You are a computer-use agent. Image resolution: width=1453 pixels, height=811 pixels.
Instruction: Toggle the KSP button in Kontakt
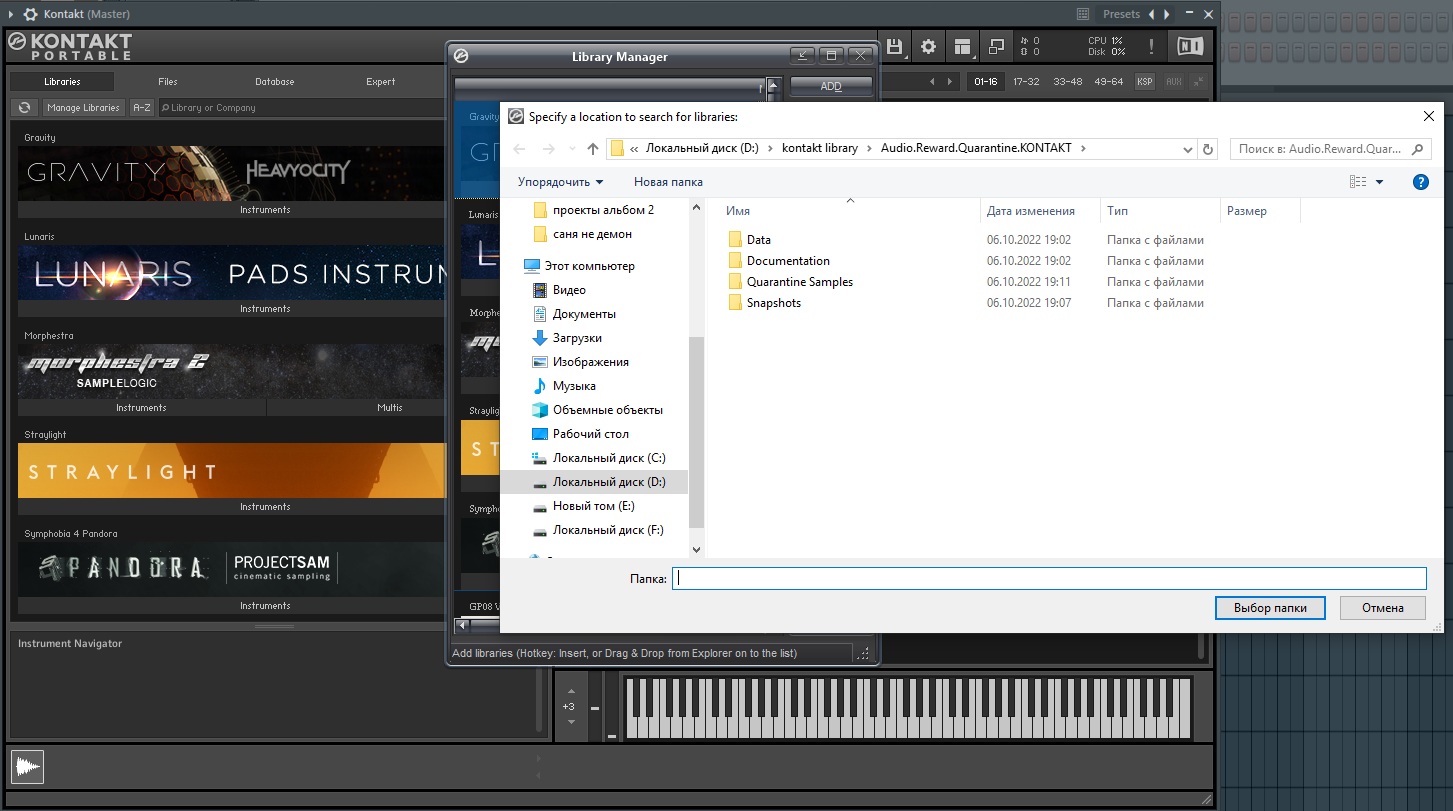tap(1145, 81)
